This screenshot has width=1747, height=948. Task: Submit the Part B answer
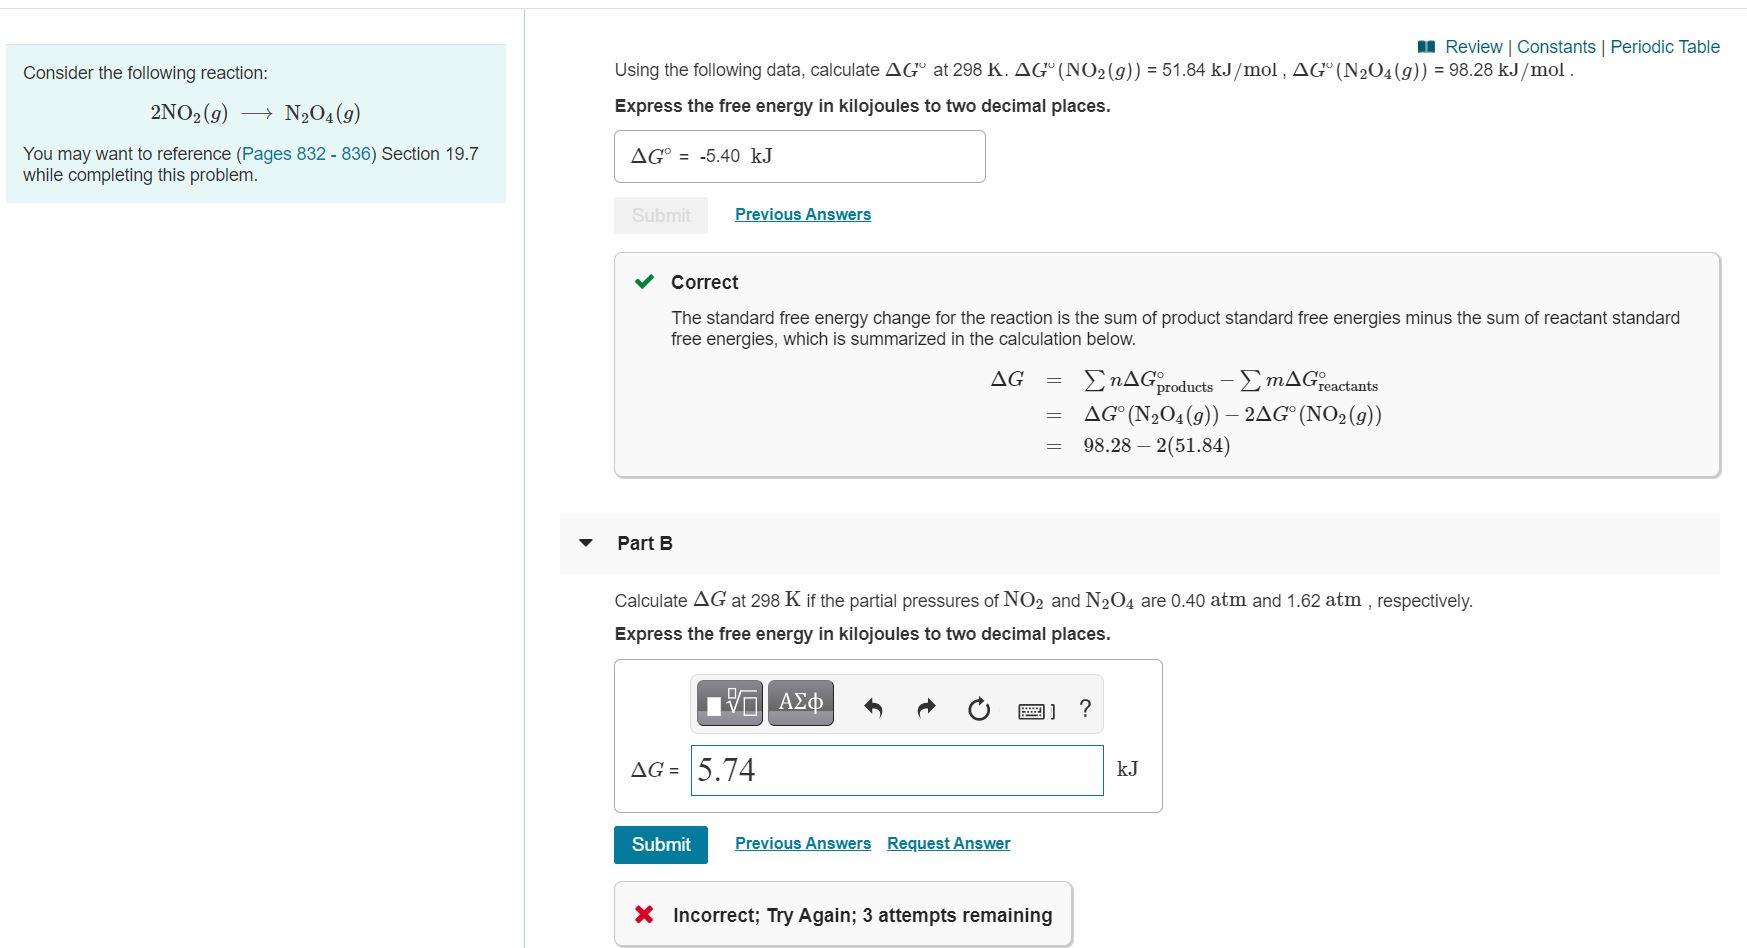click(x=660, y=844)
